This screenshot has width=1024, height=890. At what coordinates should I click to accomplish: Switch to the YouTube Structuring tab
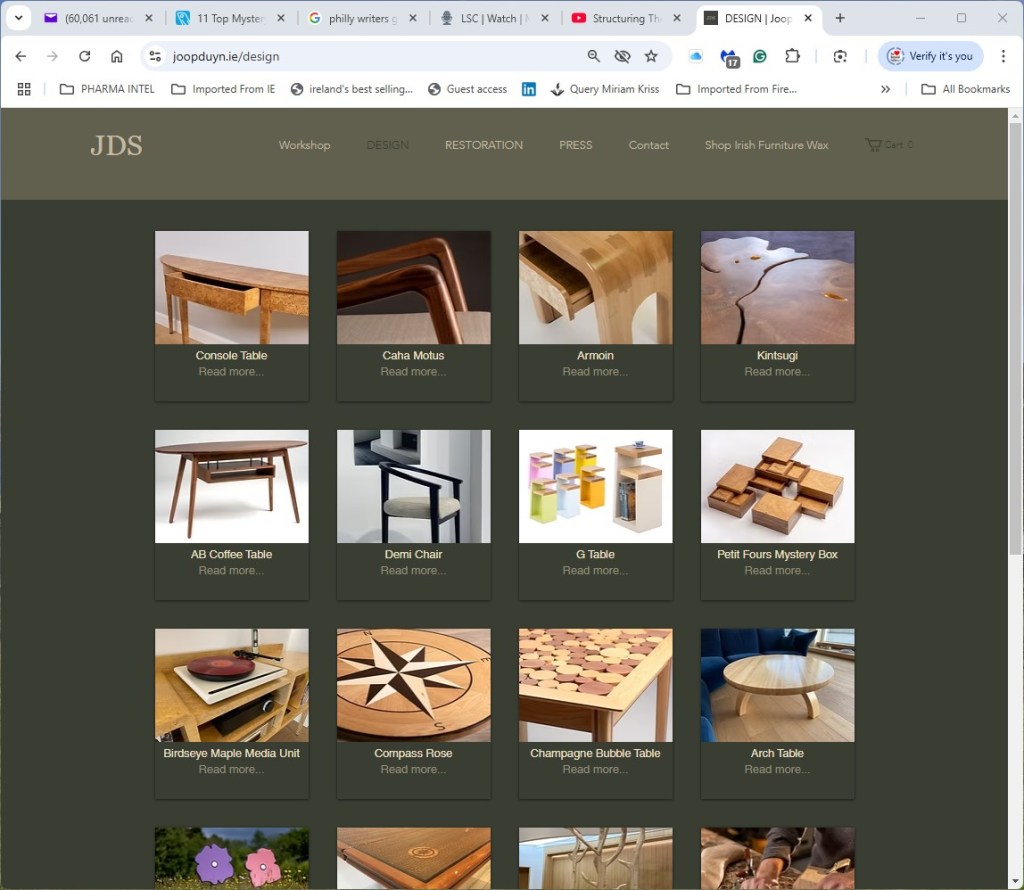click(x=625, y=18)
